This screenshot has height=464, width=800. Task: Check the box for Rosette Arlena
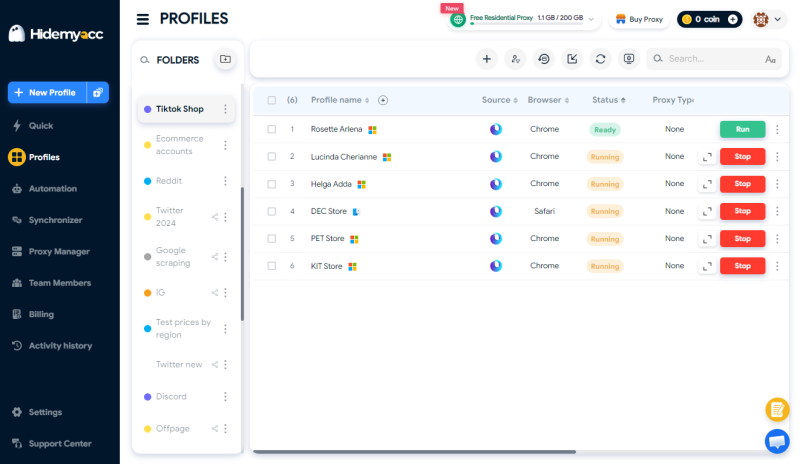click(x=271, y=129)
